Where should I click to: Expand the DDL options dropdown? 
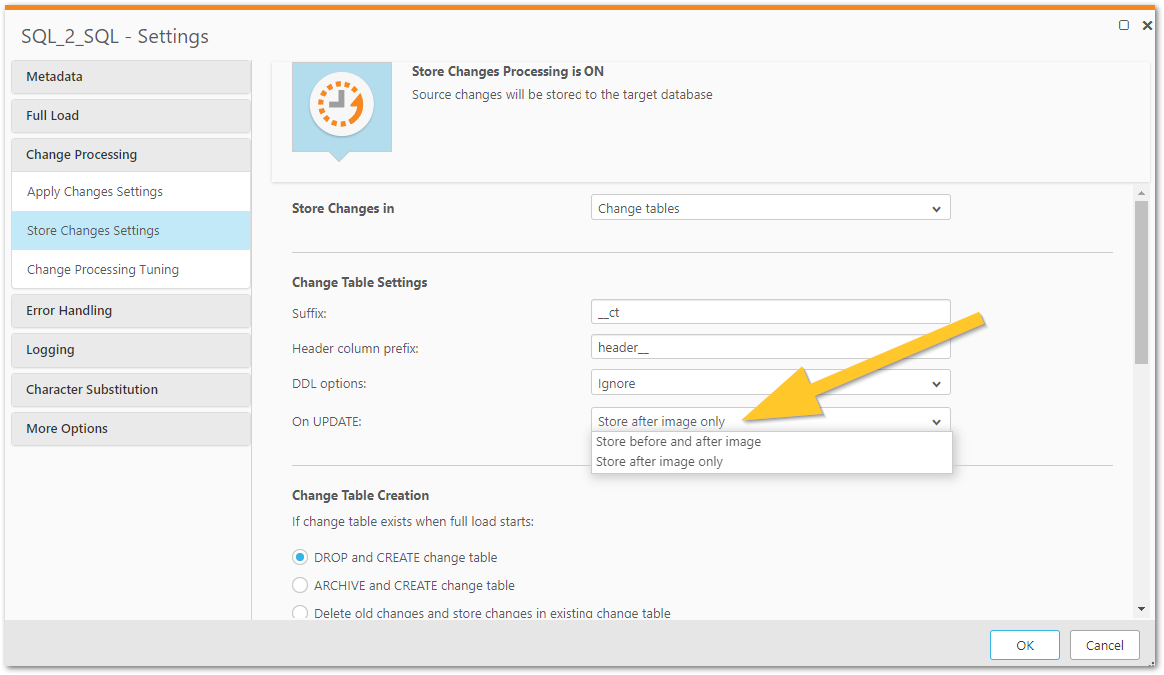point(770,383)
